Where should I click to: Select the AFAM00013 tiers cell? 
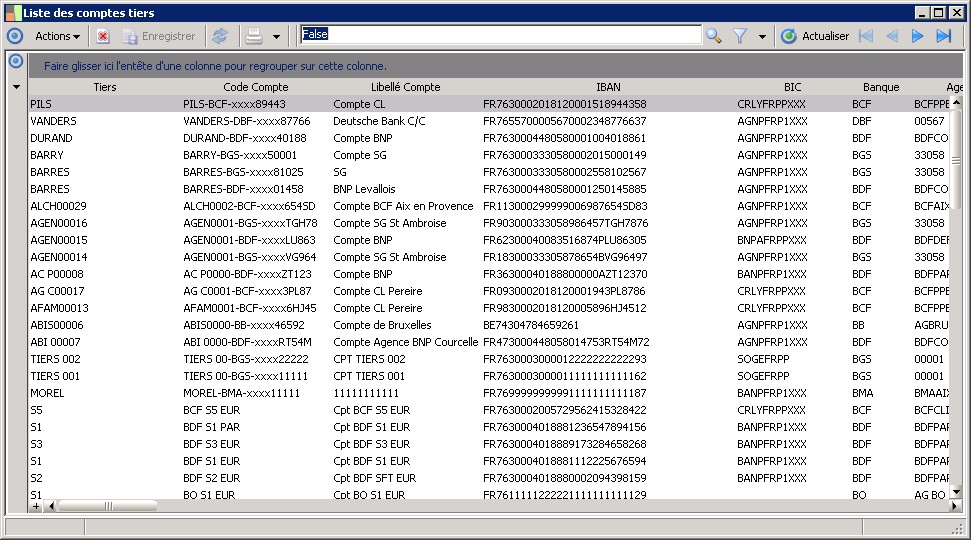click(59, 308)
